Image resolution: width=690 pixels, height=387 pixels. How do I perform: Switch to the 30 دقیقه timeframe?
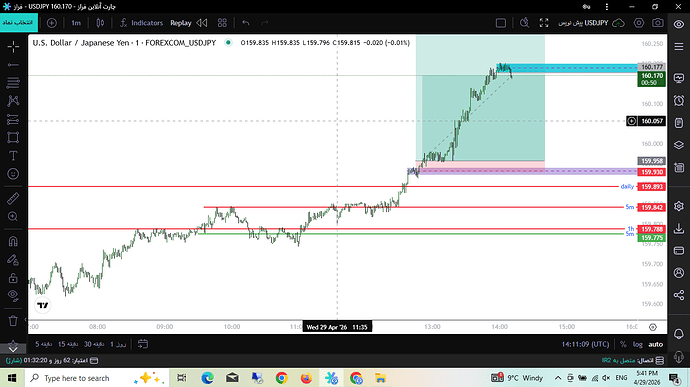[x=94, y=344]
